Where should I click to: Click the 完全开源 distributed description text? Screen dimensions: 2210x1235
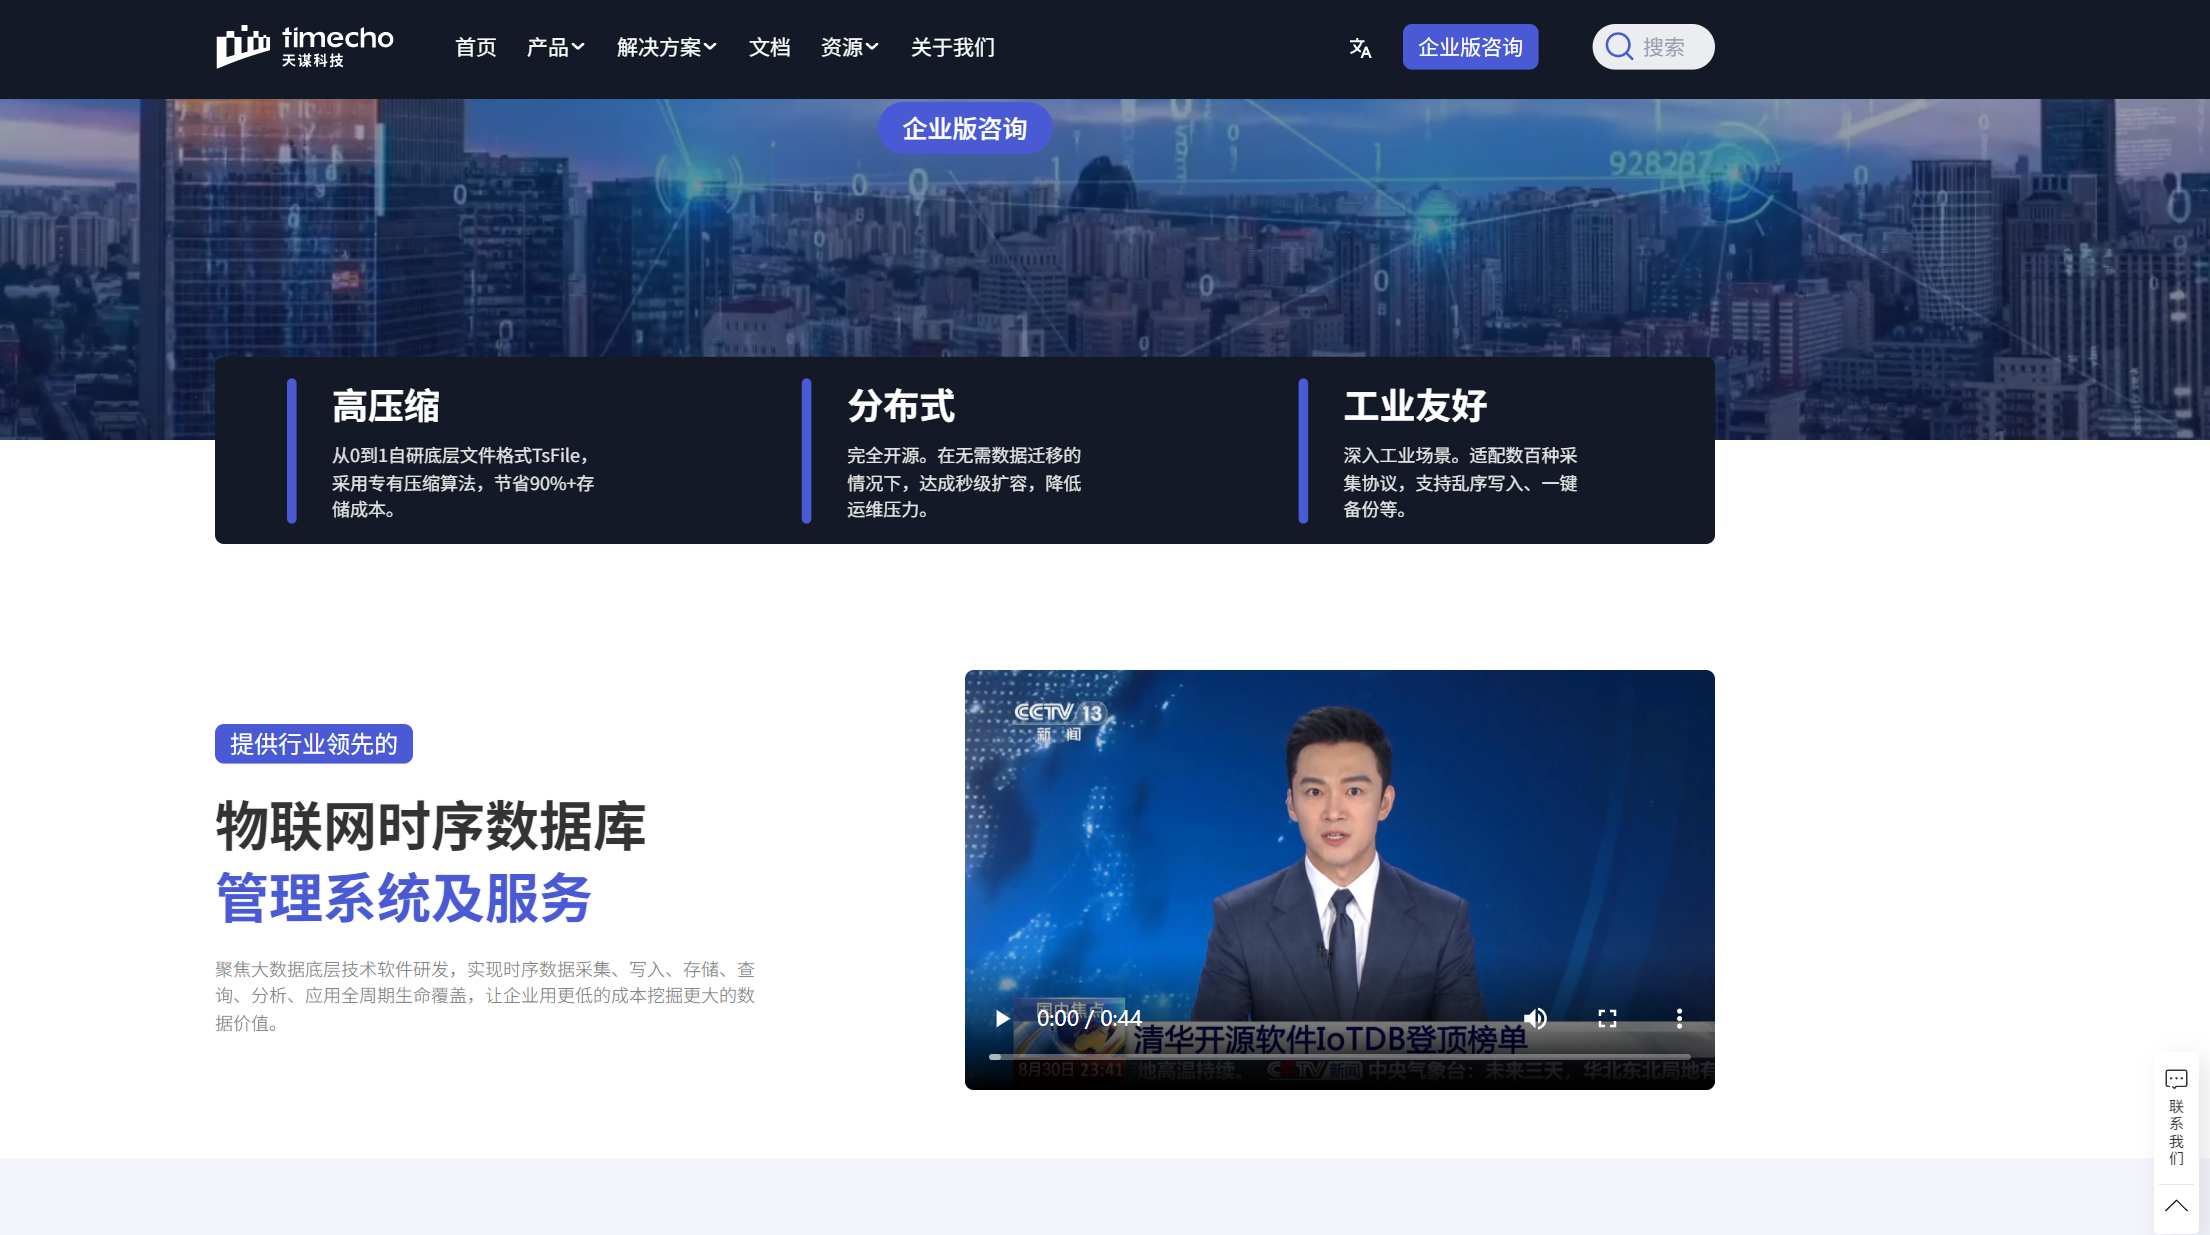[964, 482]
